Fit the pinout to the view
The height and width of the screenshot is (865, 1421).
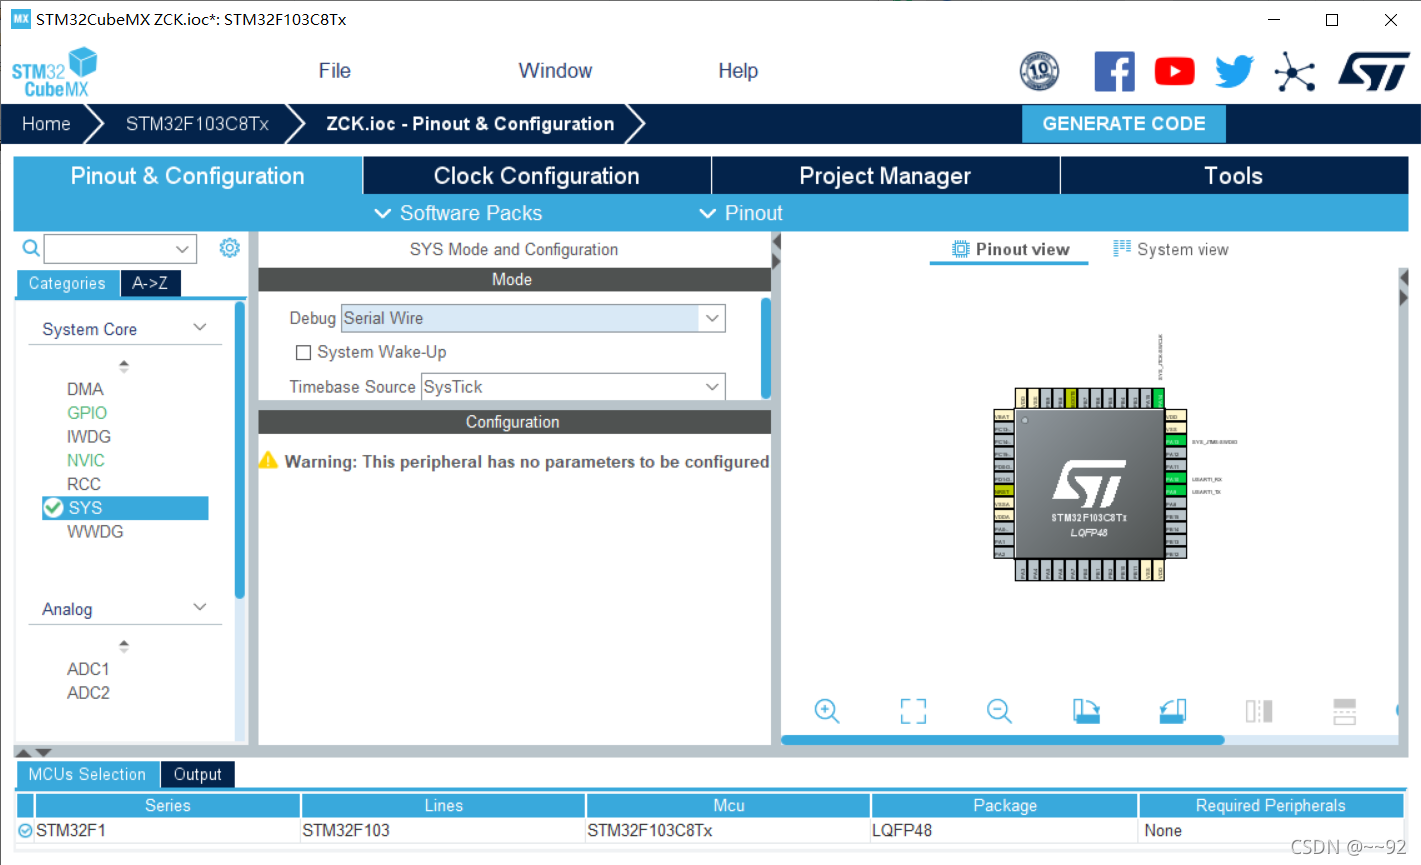913,711
